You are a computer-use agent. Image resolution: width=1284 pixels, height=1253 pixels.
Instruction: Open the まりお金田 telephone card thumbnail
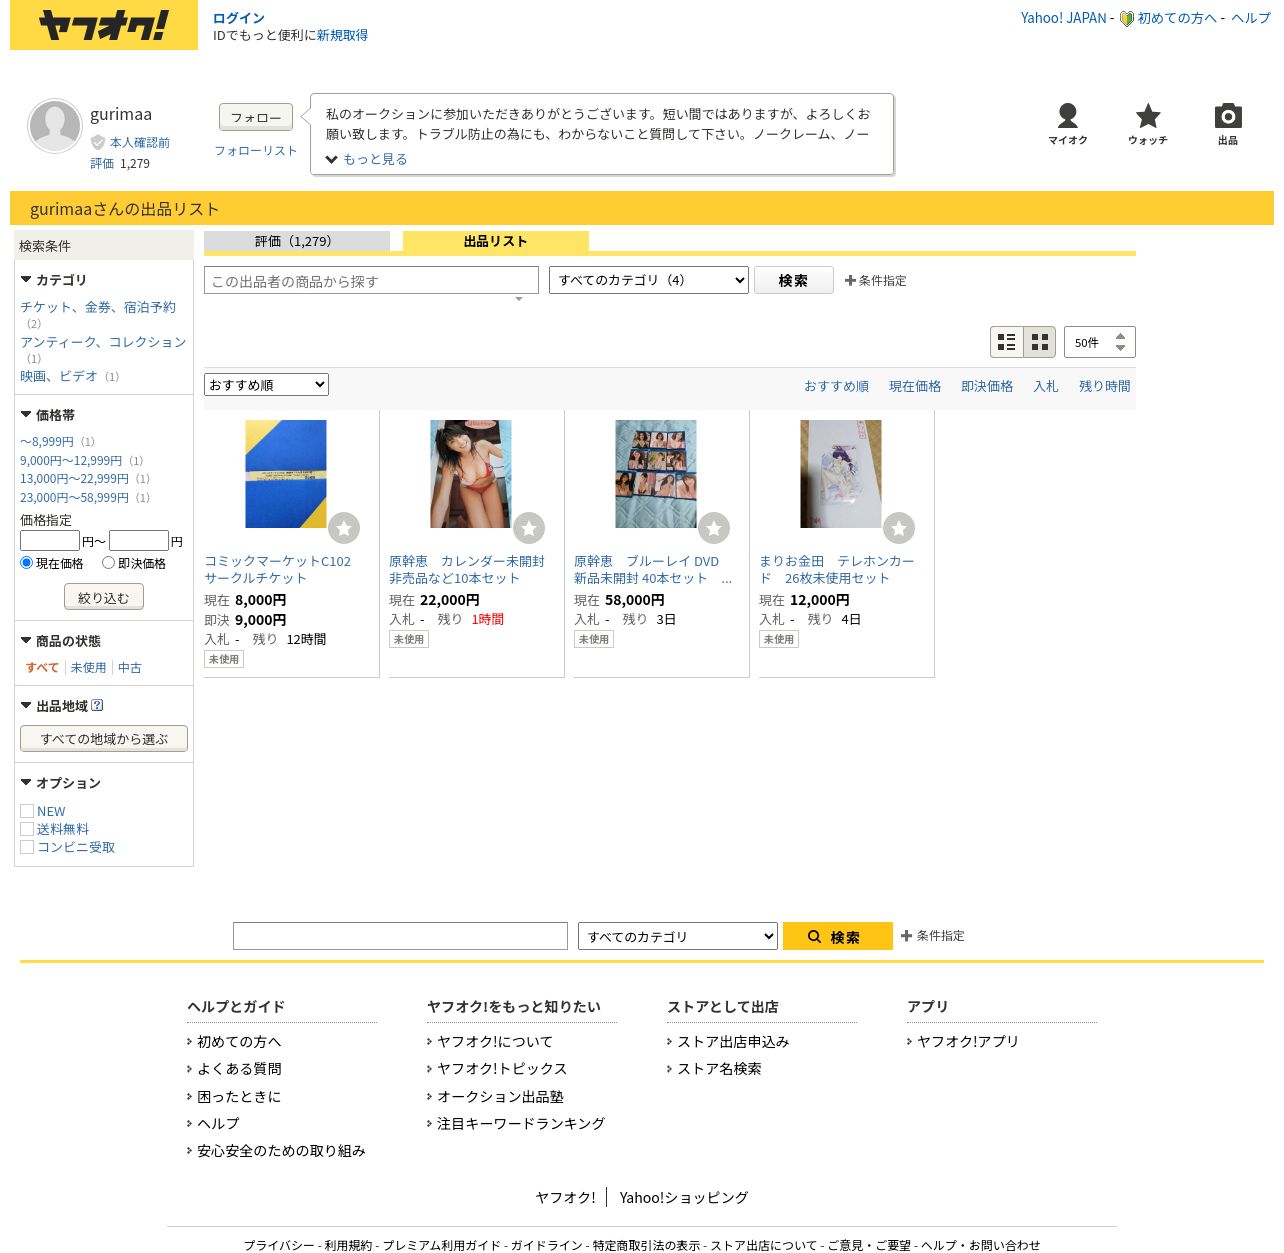pos(841,474)
